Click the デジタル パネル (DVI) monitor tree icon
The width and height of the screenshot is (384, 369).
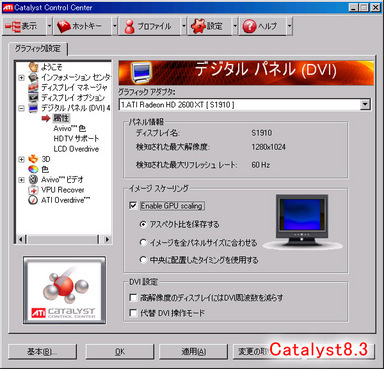point(33,108)
